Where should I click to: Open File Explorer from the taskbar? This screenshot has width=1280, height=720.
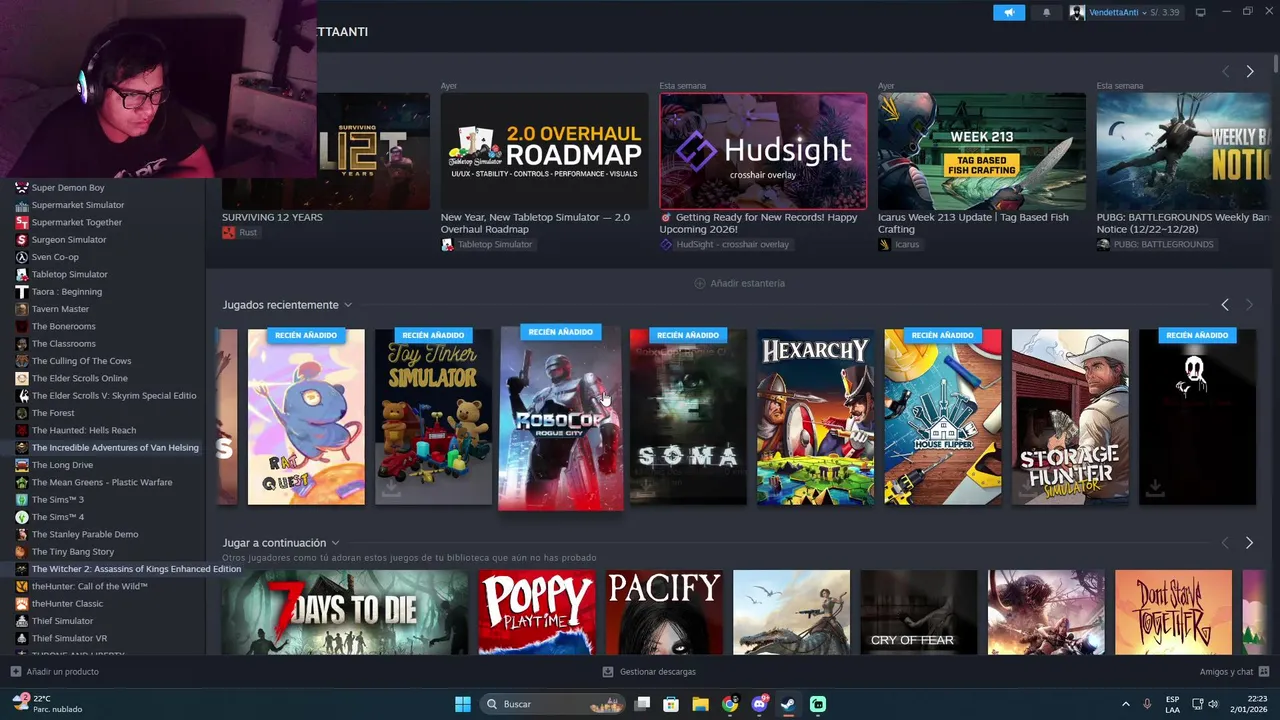click(x=700, y=704)
